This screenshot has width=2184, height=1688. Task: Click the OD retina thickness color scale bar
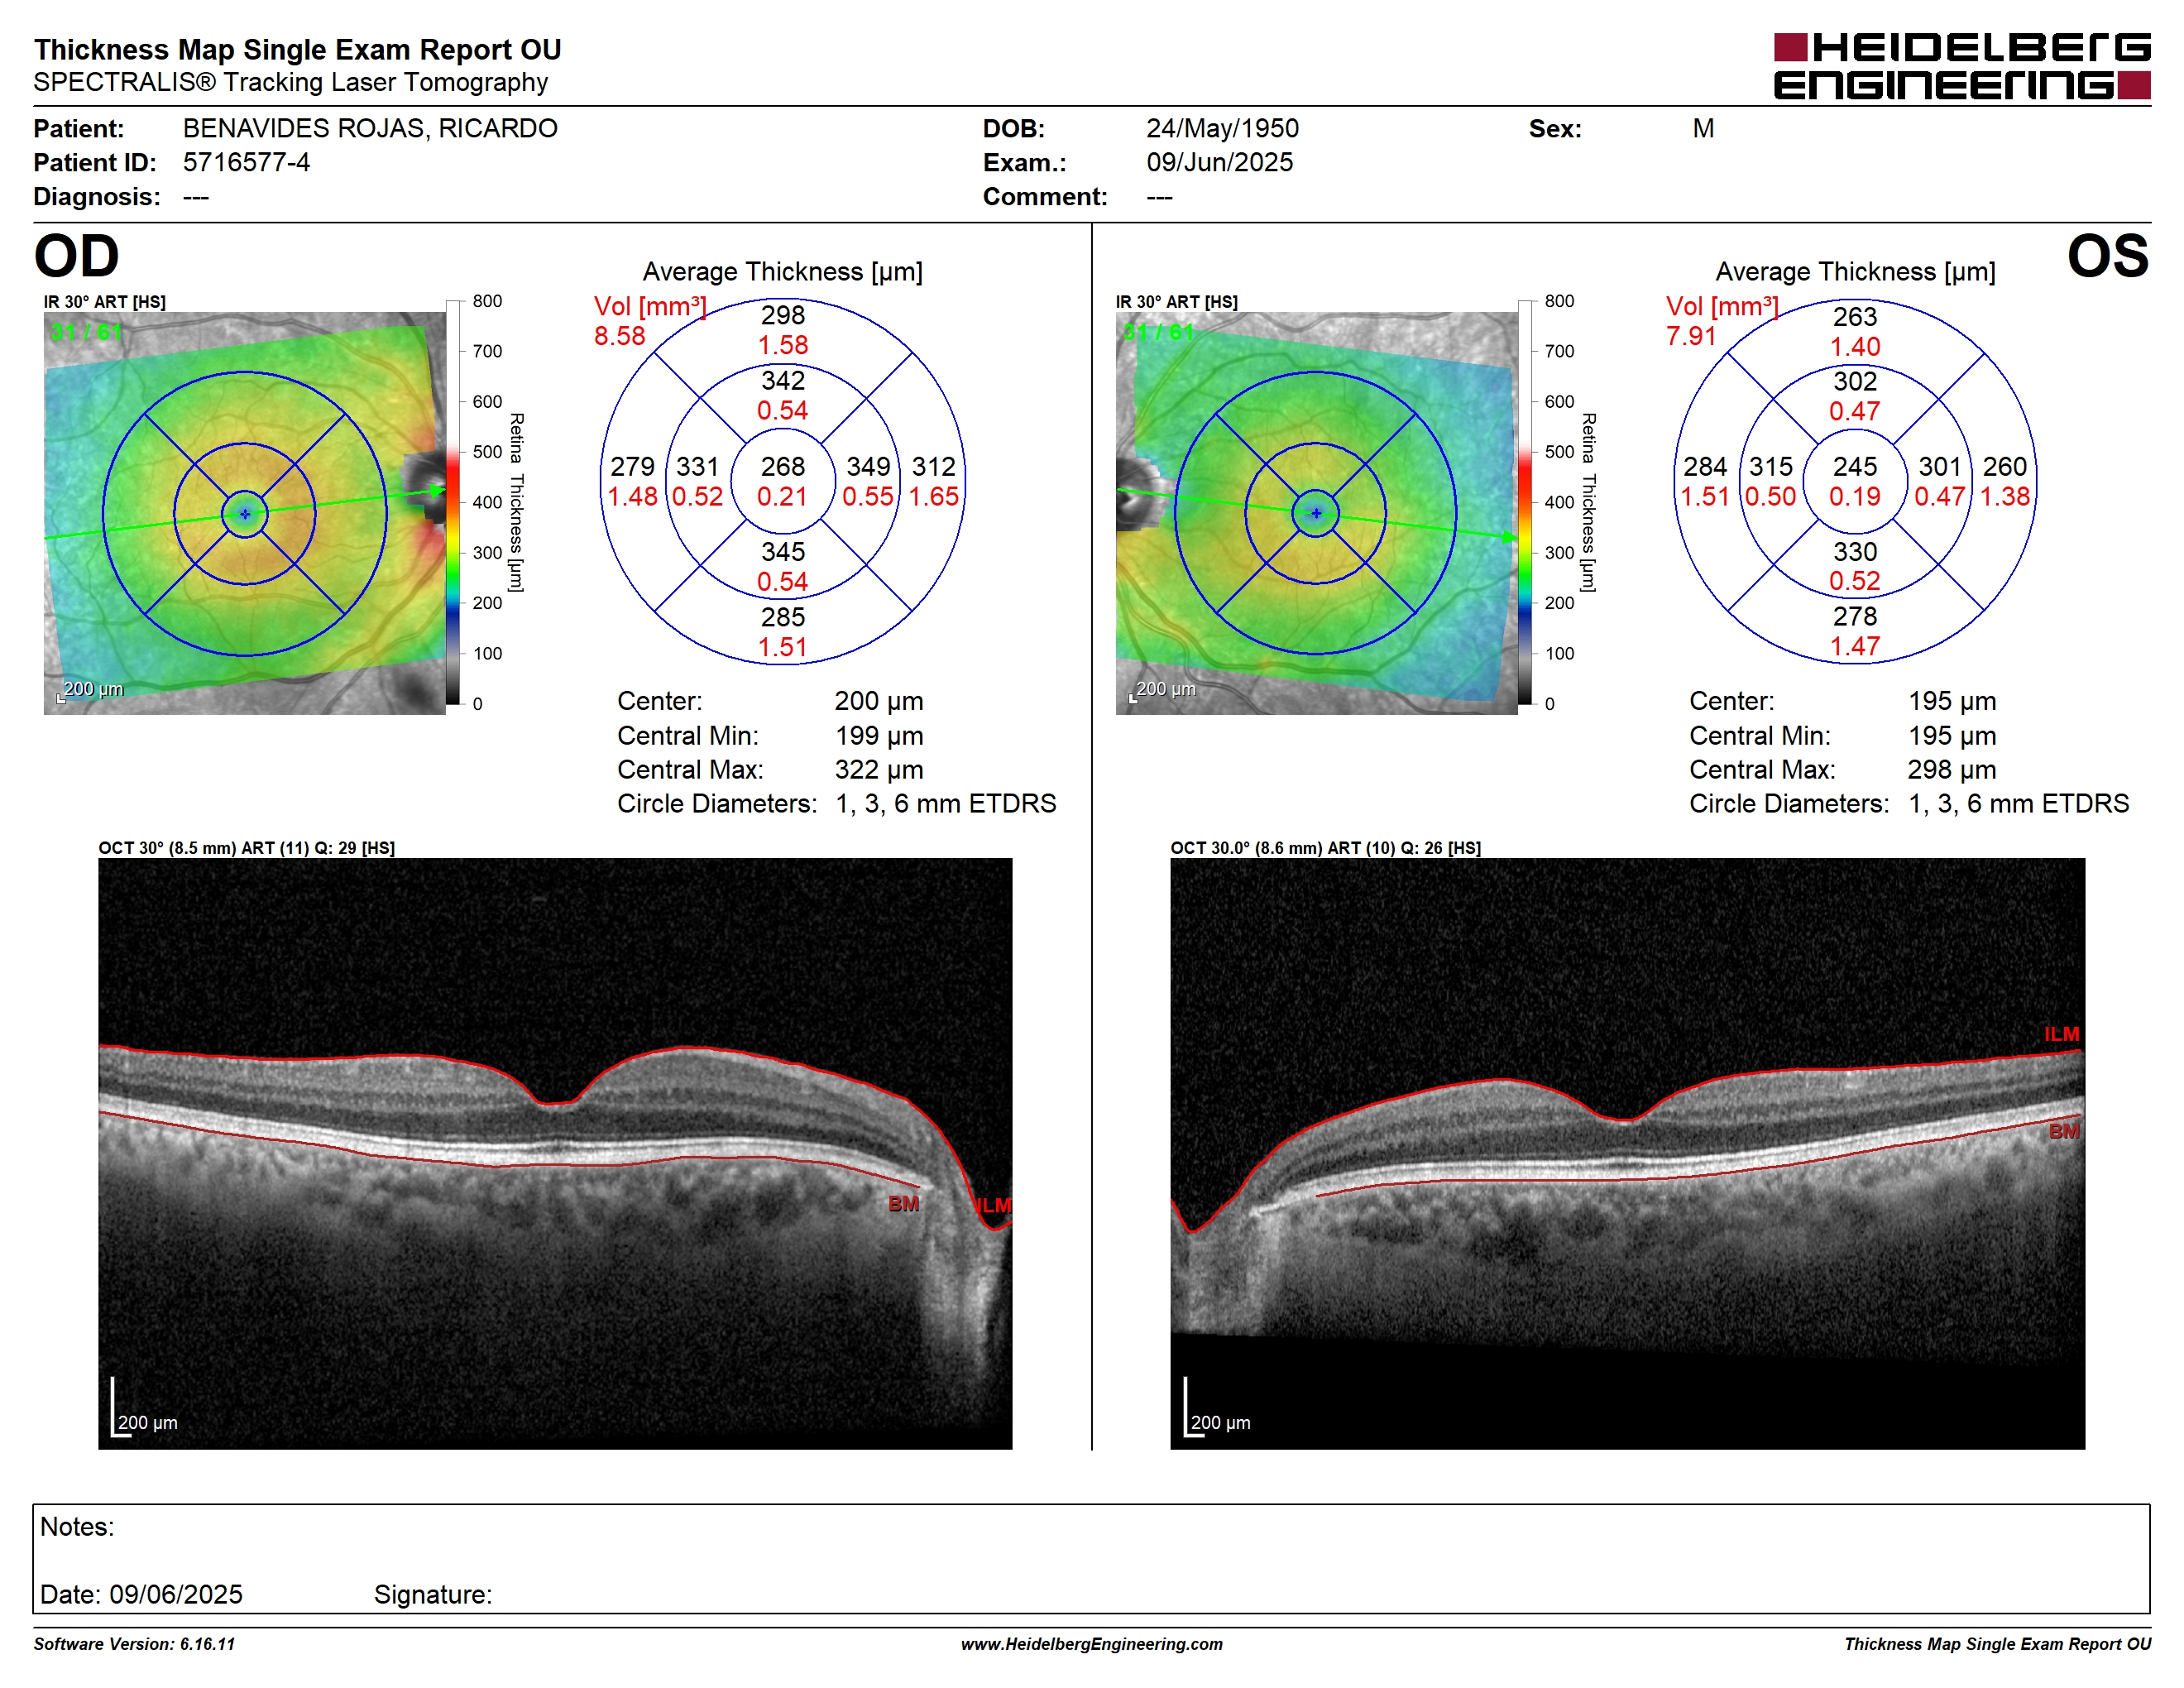click(x=453, y=502)
